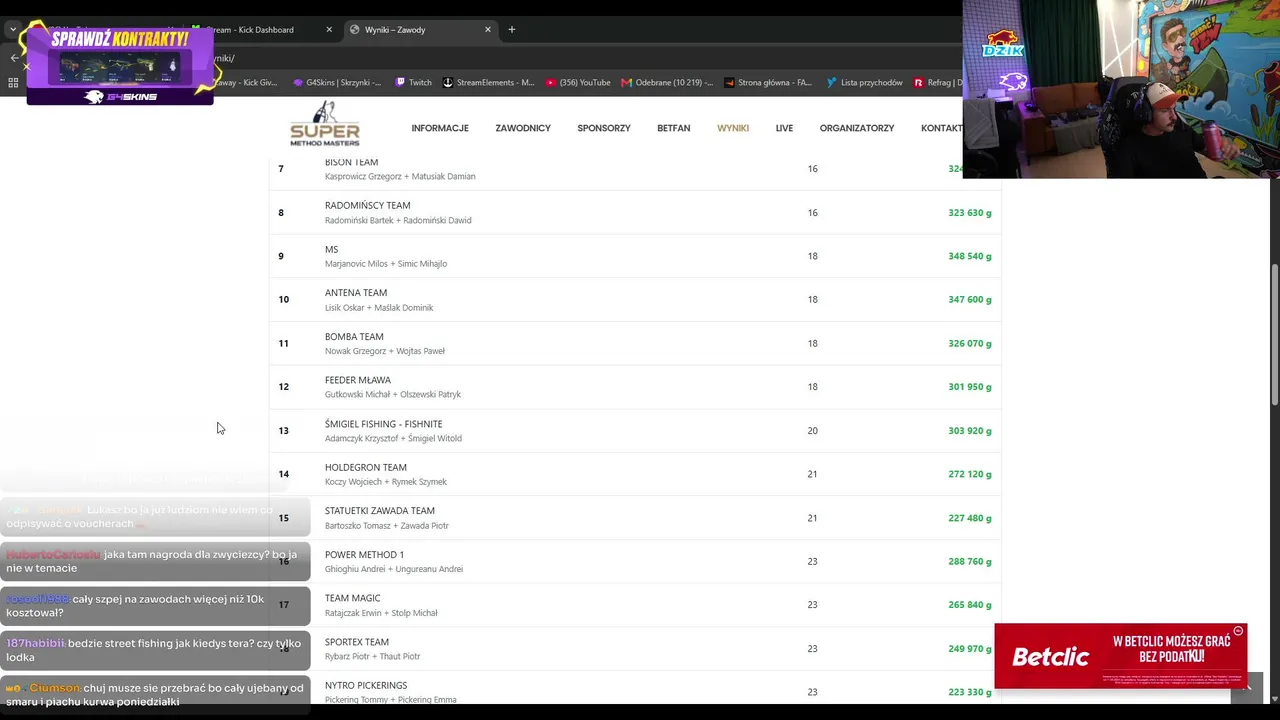The height and width of the screenshot is (720, 1280).
Task: Select the STATUETKI ZAWADA TEAM name
Action: pos(380,511)
